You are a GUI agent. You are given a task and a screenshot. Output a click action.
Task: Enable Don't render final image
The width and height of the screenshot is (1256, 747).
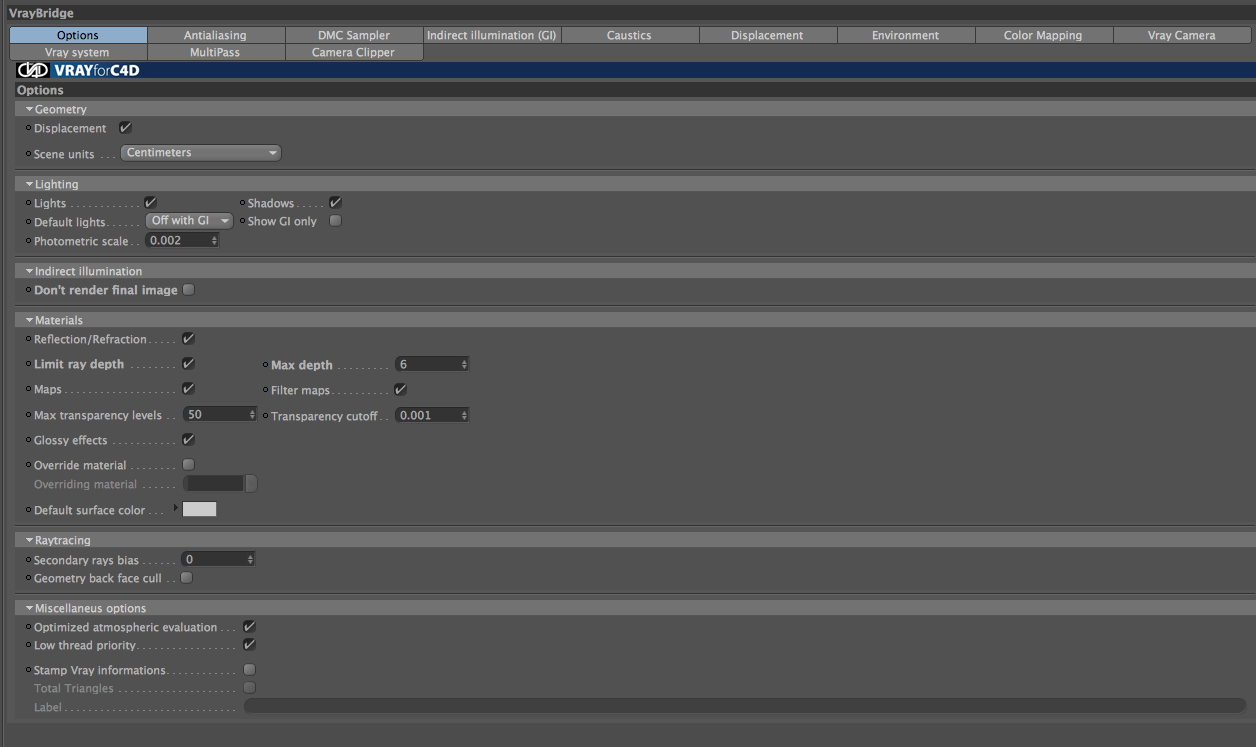tap(188, 290)
